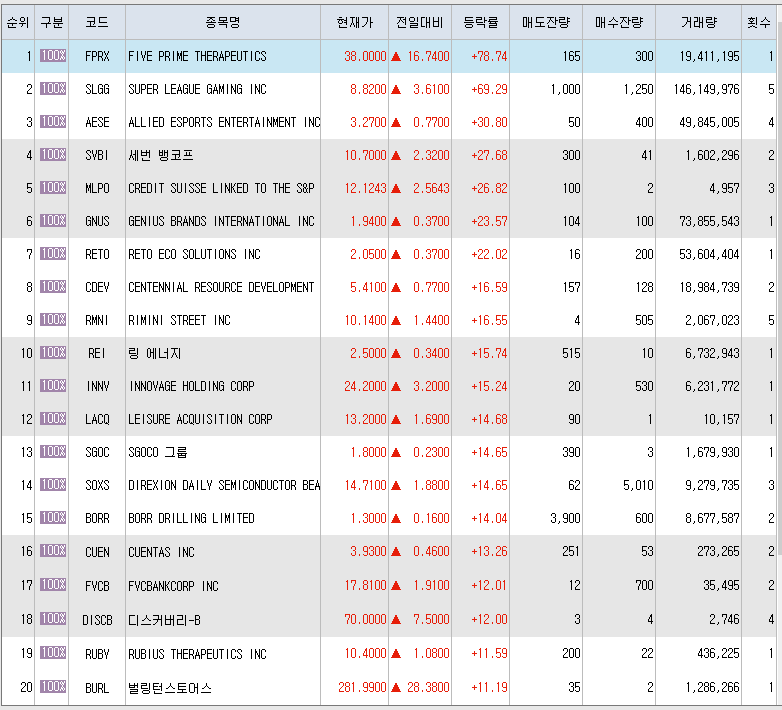Click the FPRX ticker code
Viewport: 782px width, 710px height.
pos(97,56)
